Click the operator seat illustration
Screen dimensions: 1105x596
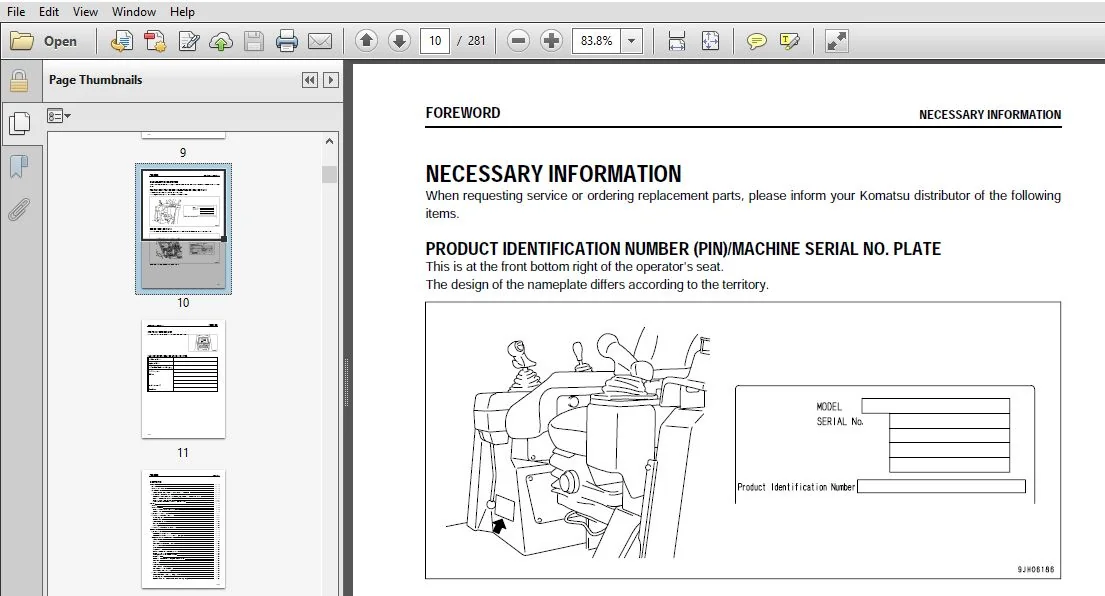tap(578, 444)
